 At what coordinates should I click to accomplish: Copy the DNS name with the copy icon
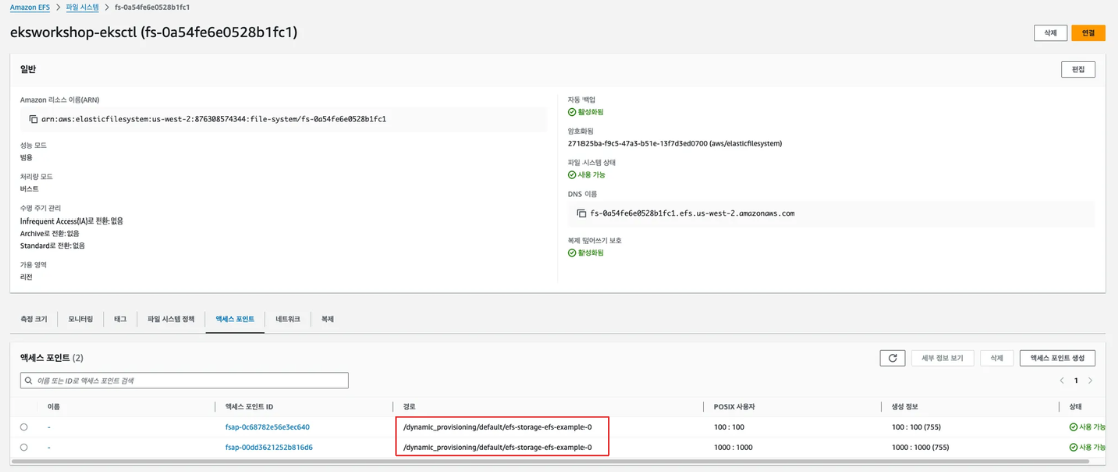[x=582, y=212]
